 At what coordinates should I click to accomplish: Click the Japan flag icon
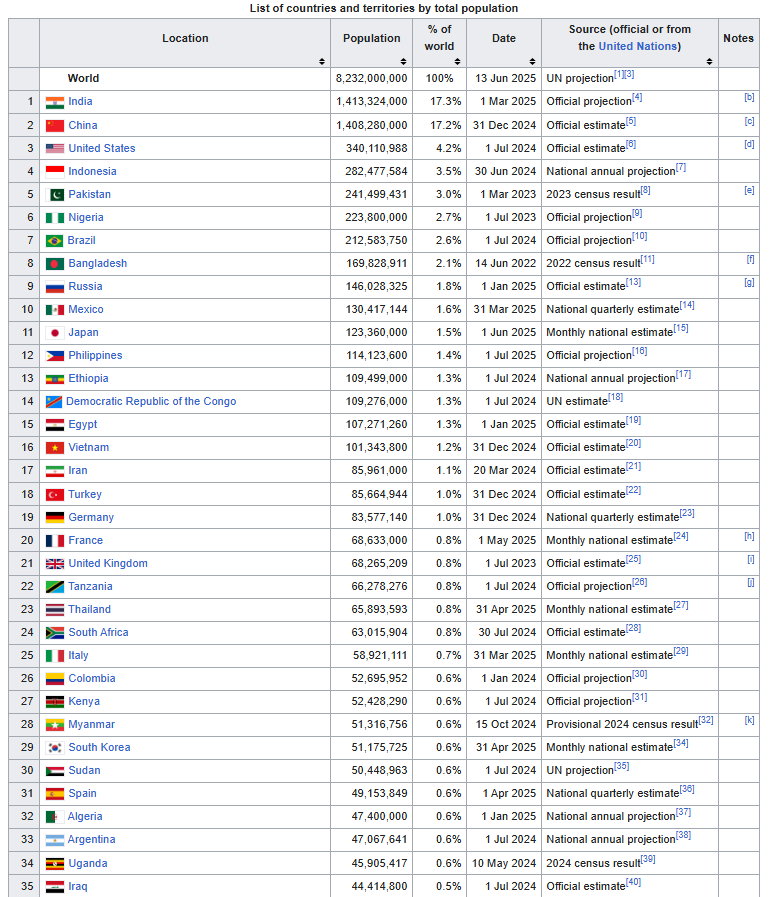pyautogui.click(x=55, y=333)
